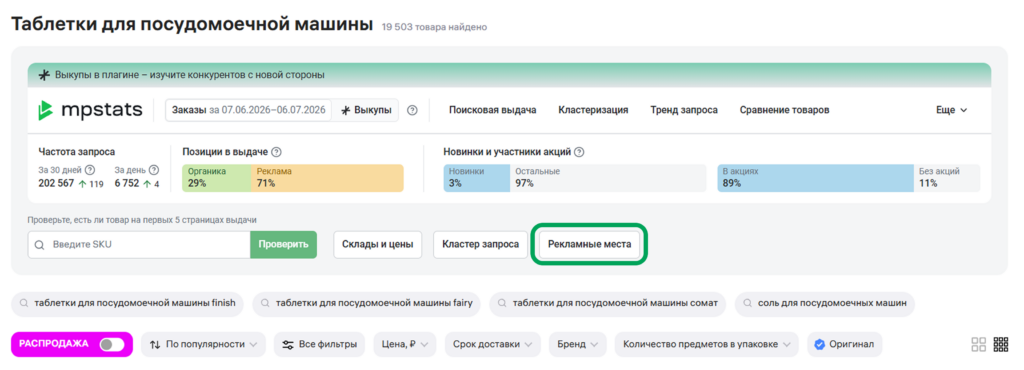
Task: Expand Количество предметов в упаковке filter
Action: click(x=706, y=345)
